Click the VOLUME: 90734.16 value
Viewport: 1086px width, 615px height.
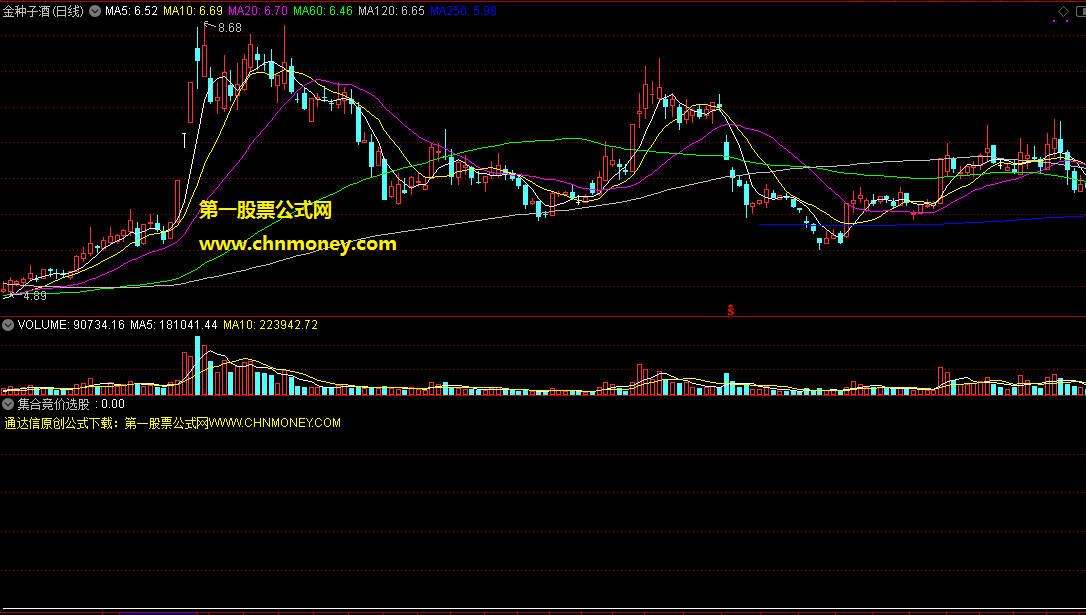(71, 325)
